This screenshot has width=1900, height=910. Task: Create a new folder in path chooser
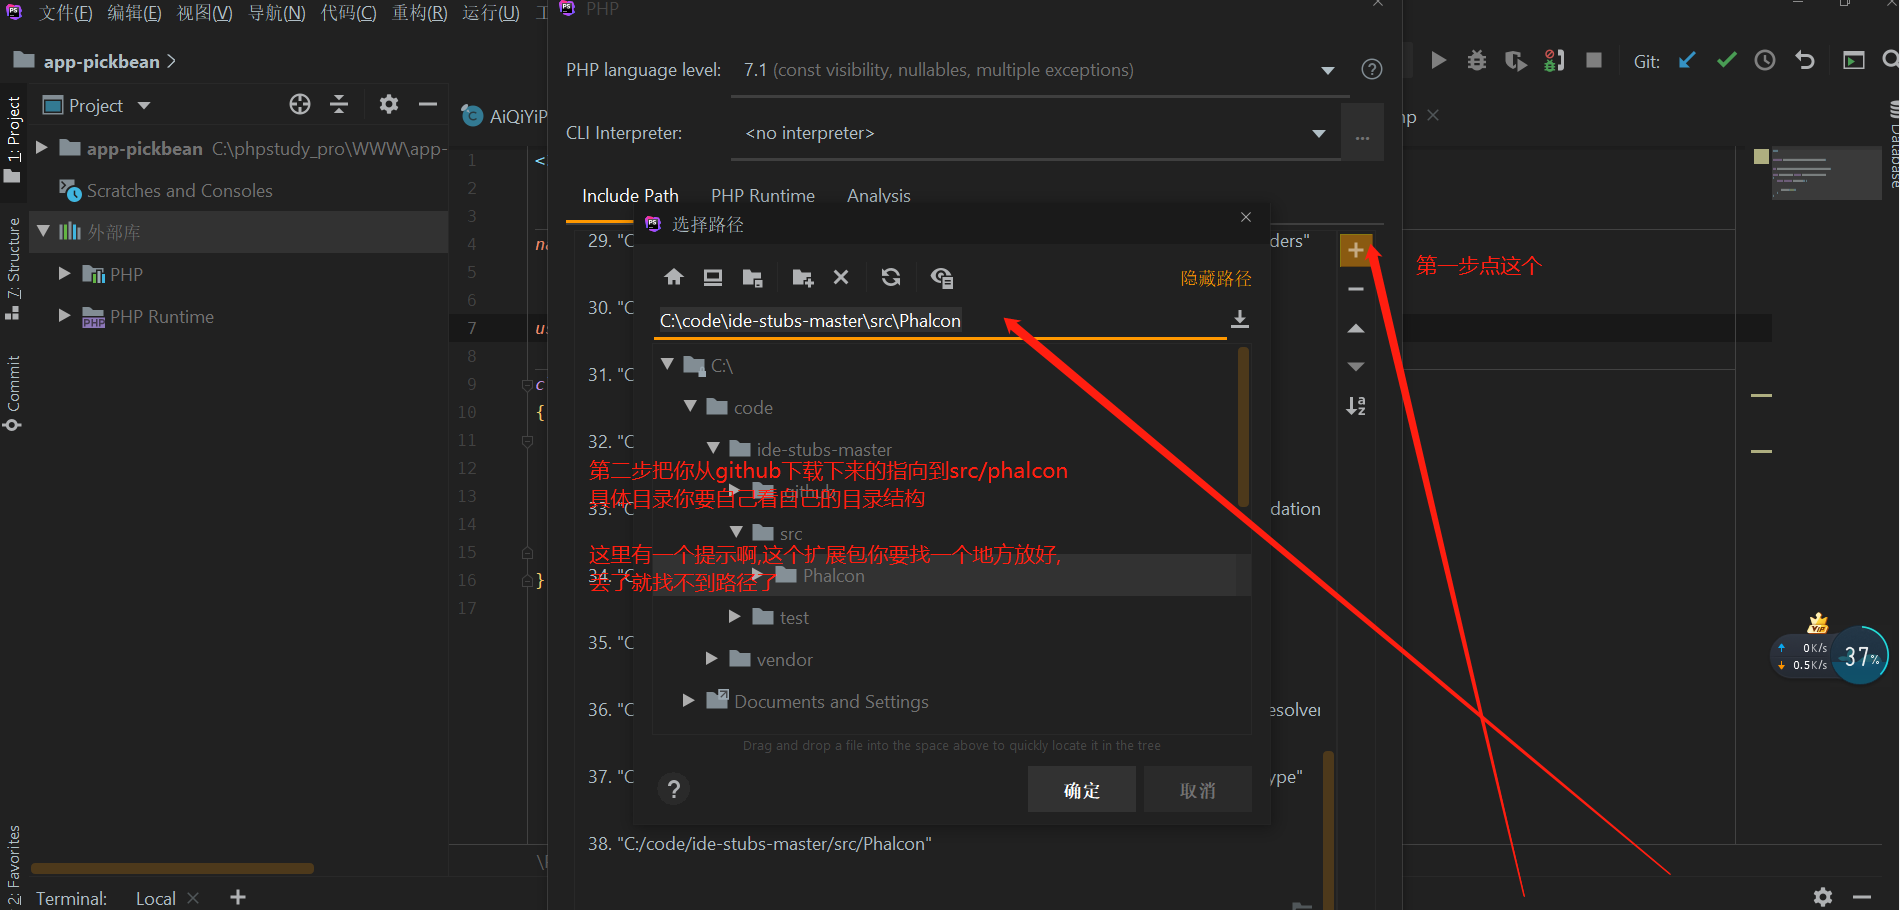(x=802, y=277)
